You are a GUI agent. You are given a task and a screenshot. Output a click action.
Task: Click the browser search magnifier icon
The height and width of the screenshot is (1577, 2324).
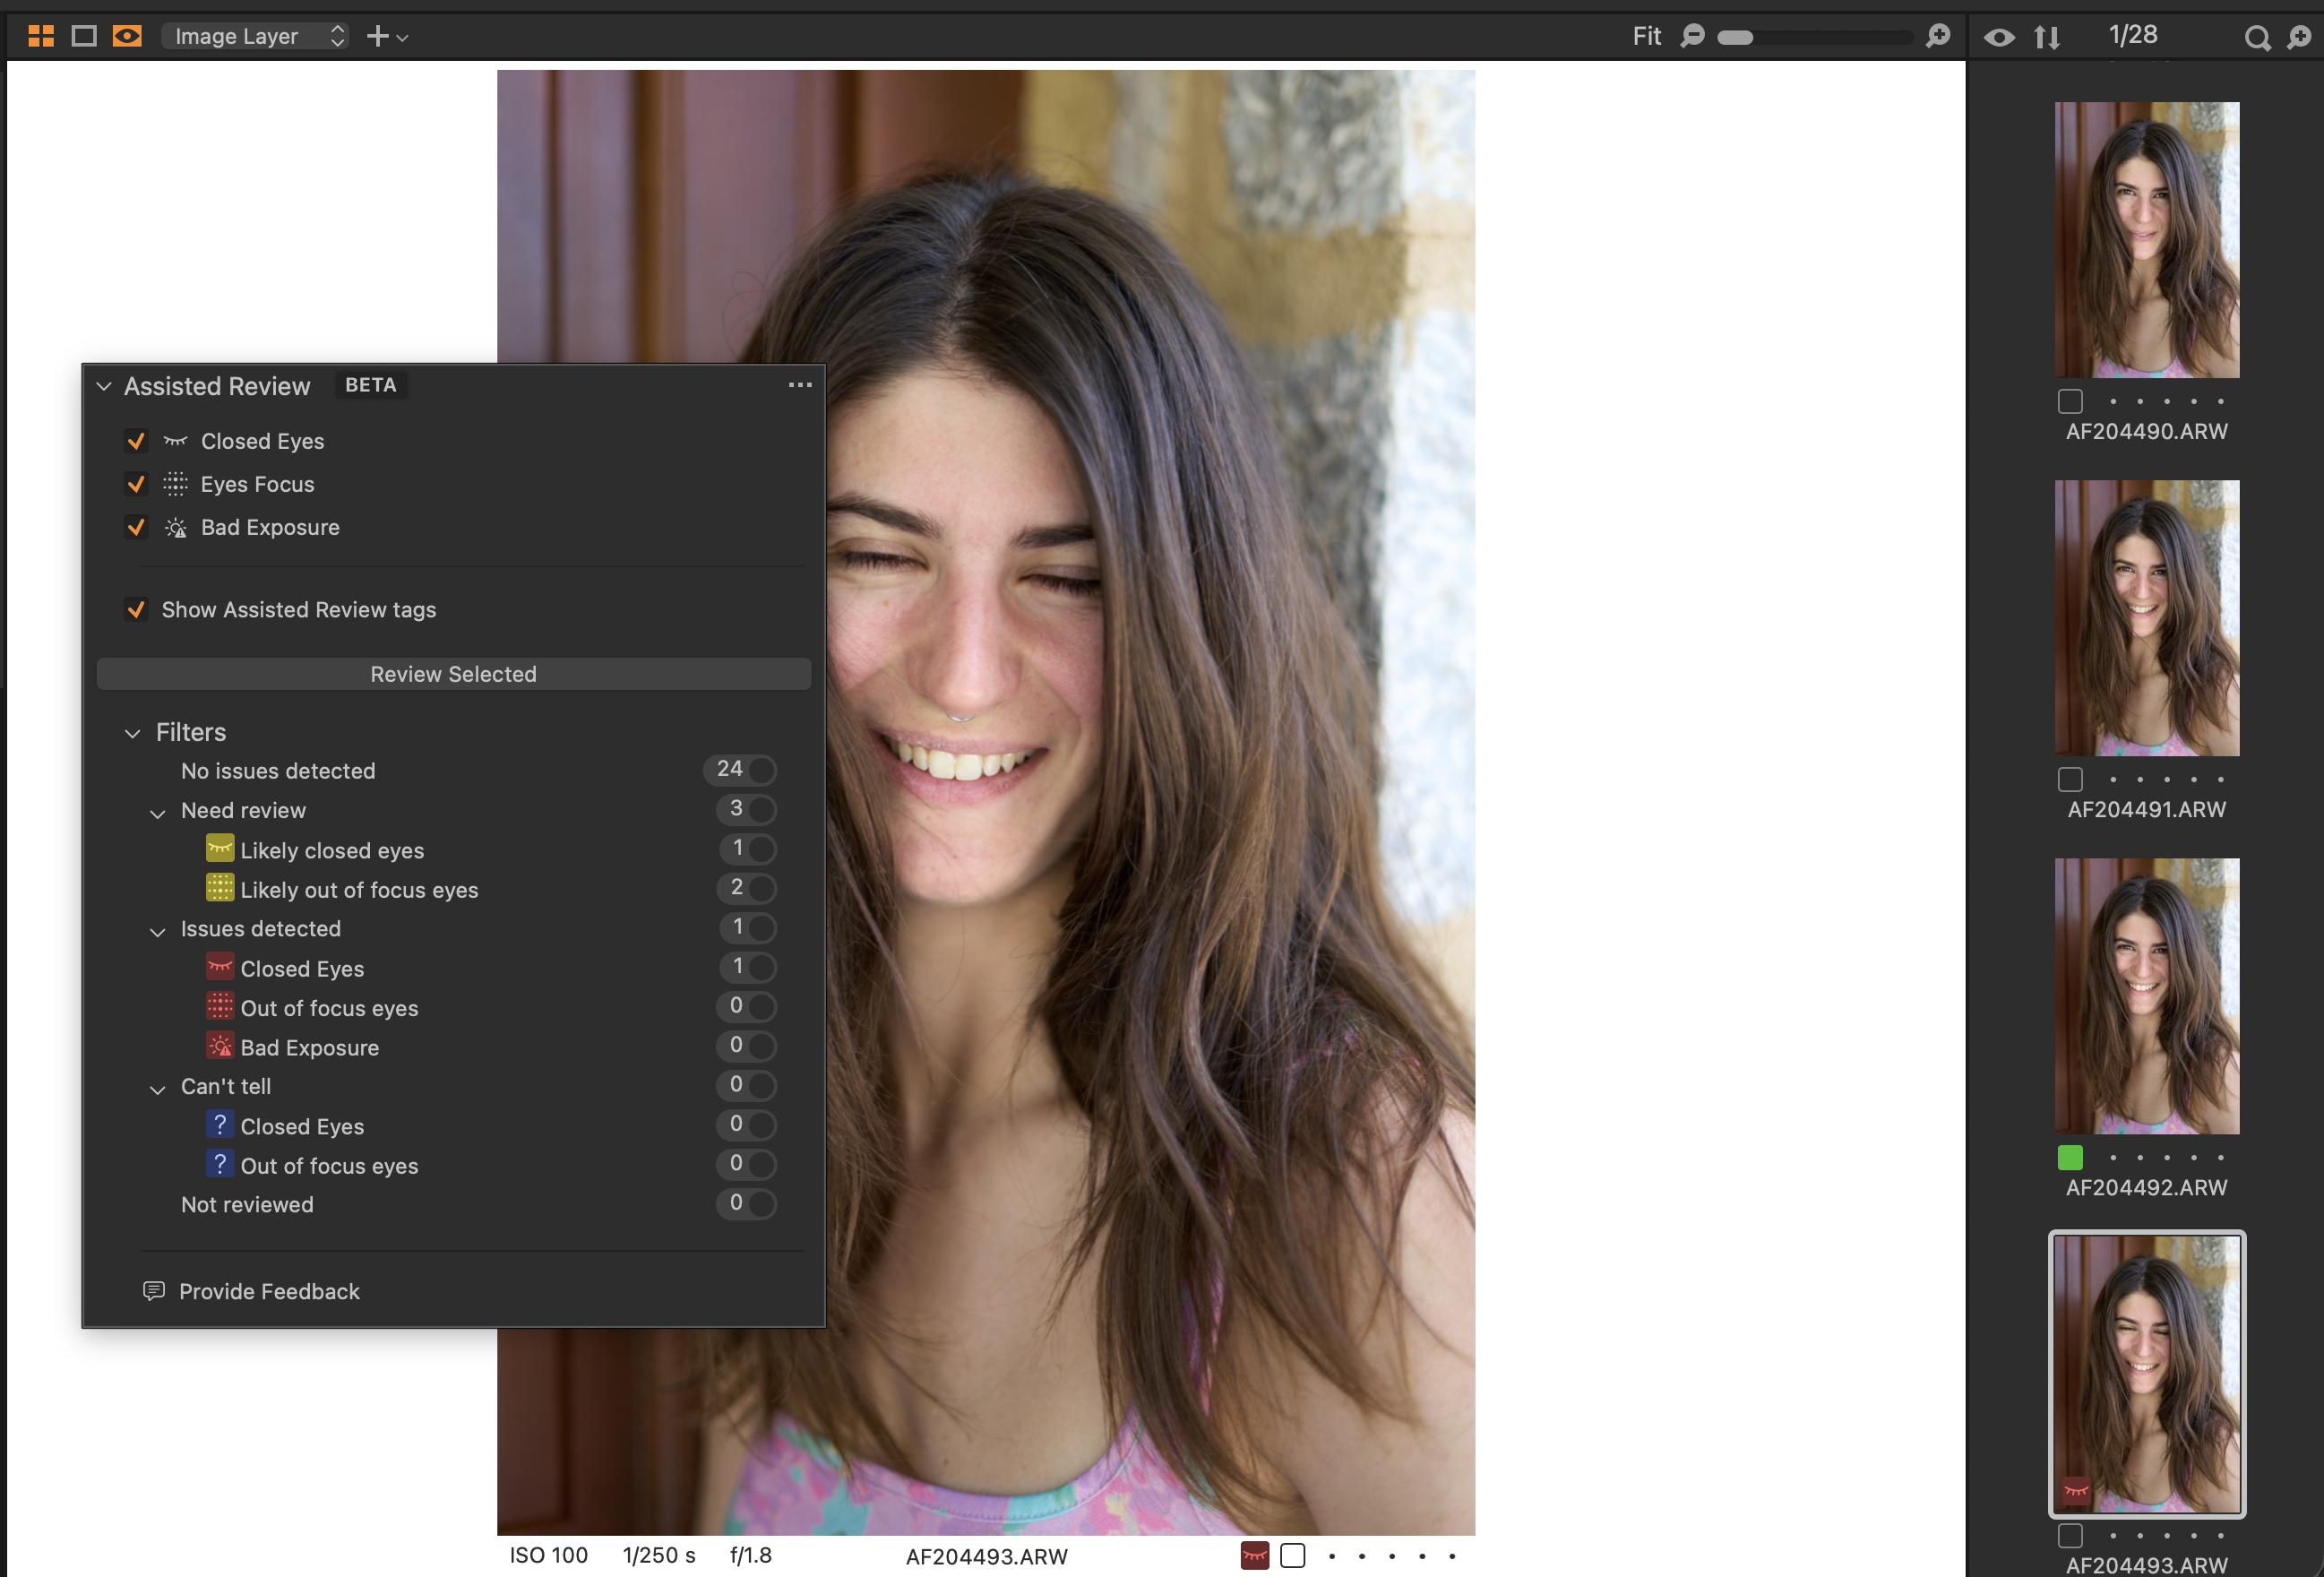(2257, 38)
